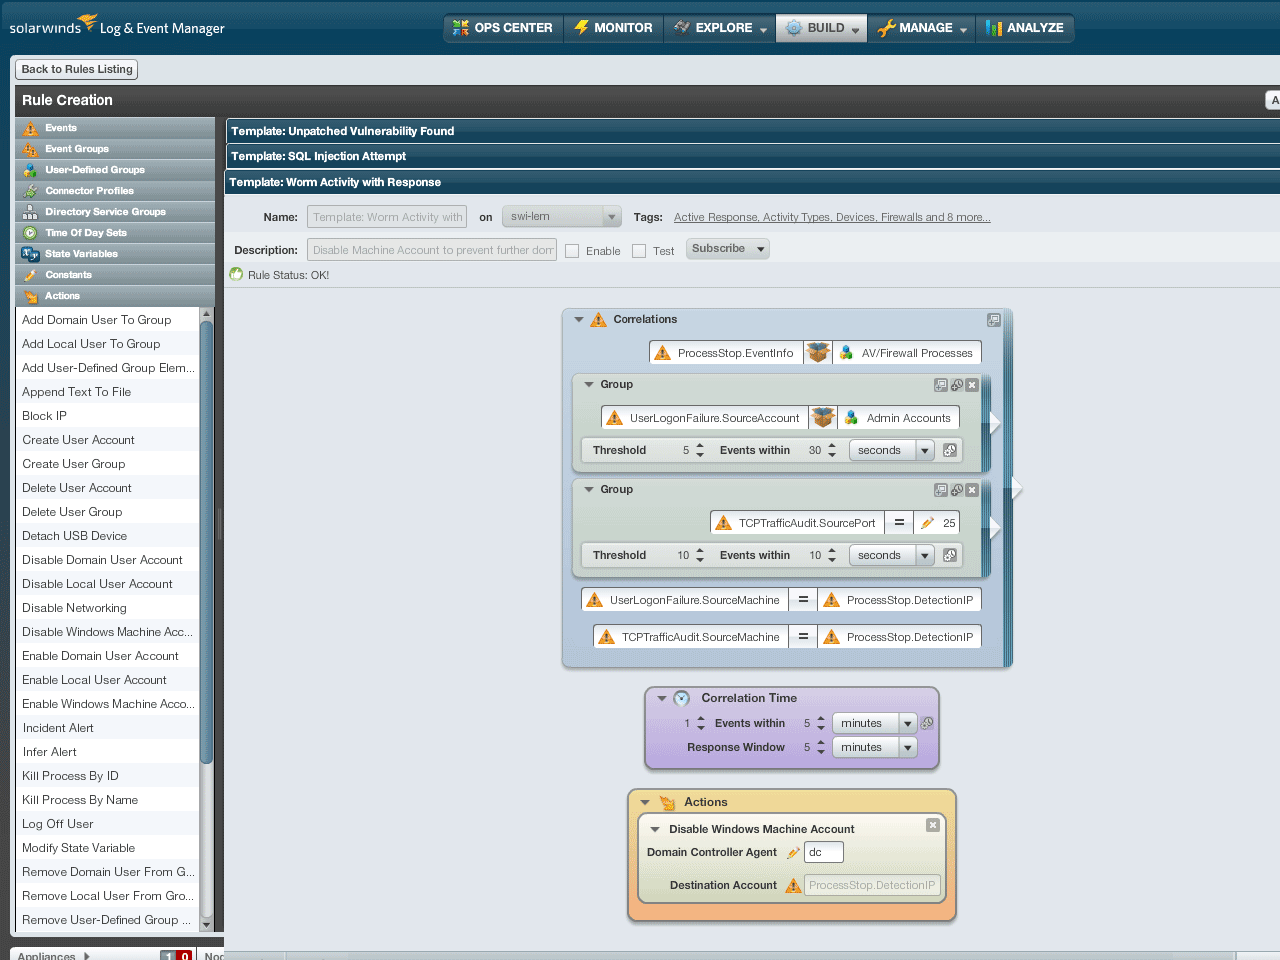Click box operator icon after ProcessStop.EventInfo
Viewport: 1280px width, 960px height.
coord(818,353)
